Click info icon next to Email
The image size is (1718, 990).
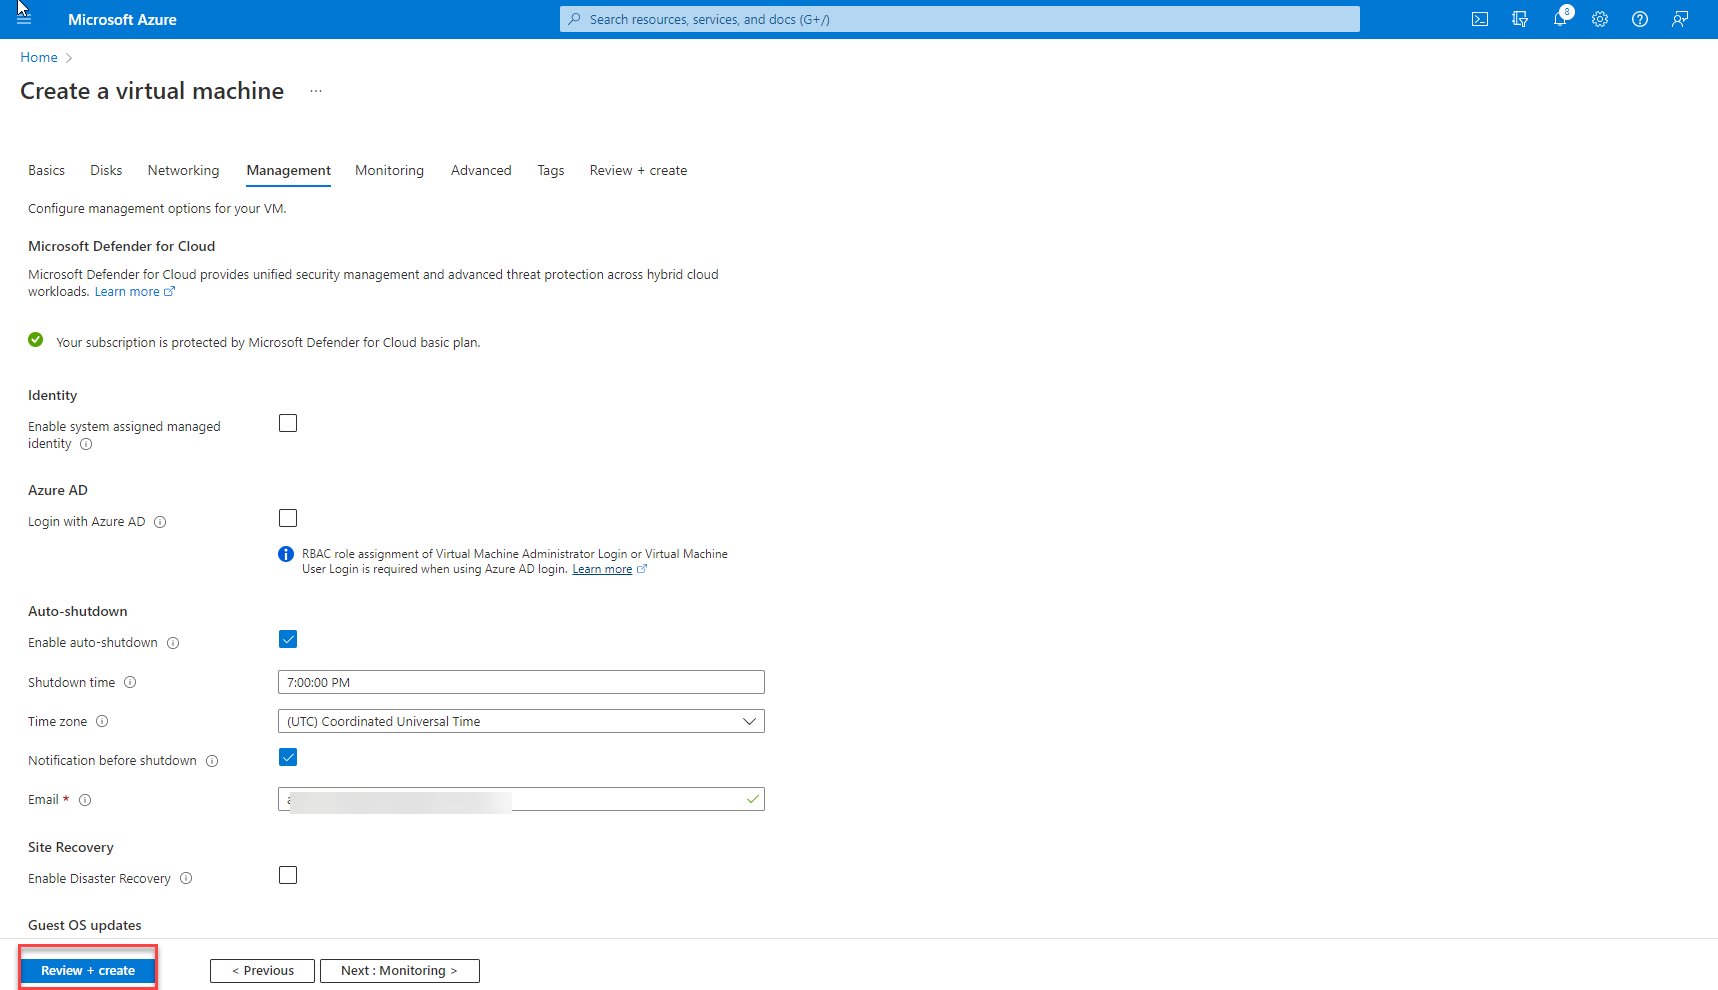coord(85,800)
